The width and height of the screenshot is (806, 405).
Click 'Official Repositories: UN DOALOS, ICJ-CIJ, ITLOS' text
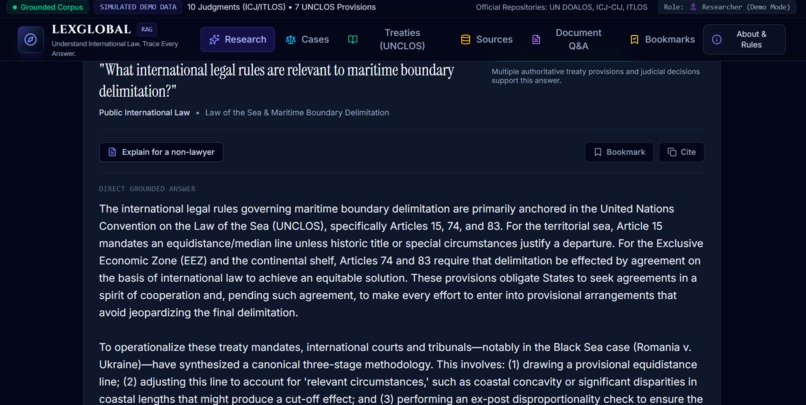pos(561,7)
